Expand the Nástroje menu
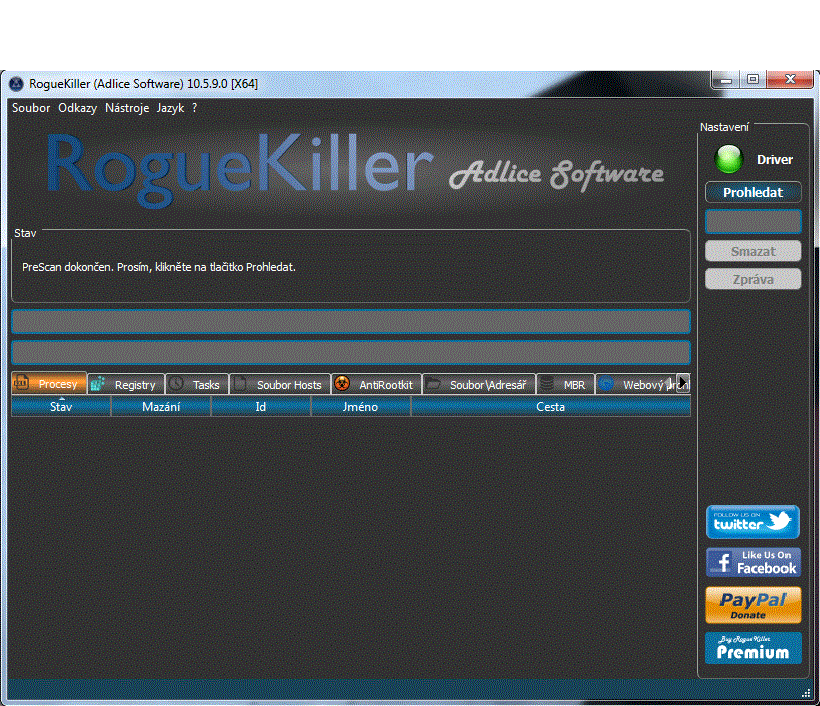Image resolution: width=820 pixels, height=706 pixels. click(x=127, y=108)
